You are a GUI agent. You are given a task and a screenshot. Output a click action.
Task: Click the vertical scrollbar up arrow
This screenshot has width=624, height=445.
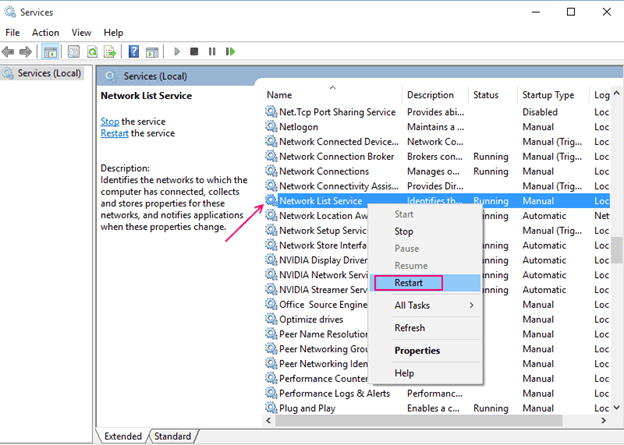[616, 93]
